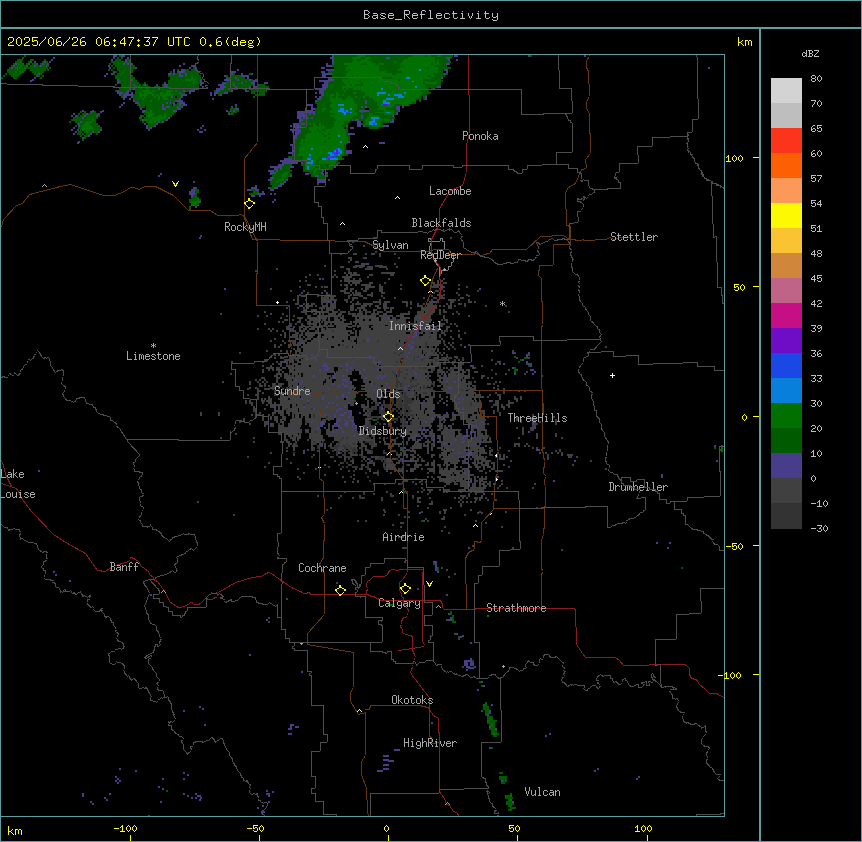Pick the purple 36-39 dBZ legend swatch
The width and height of the screenshot is (862, 842).
tap(786, 341)
